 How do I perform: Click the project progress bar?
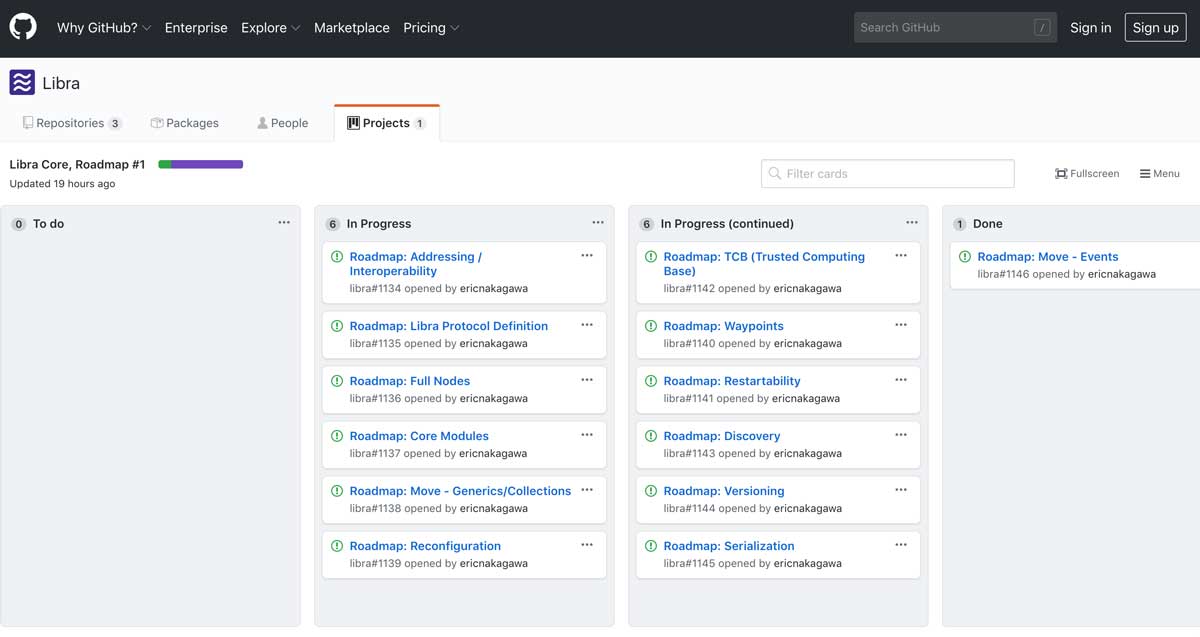click(x=200, y=164)
